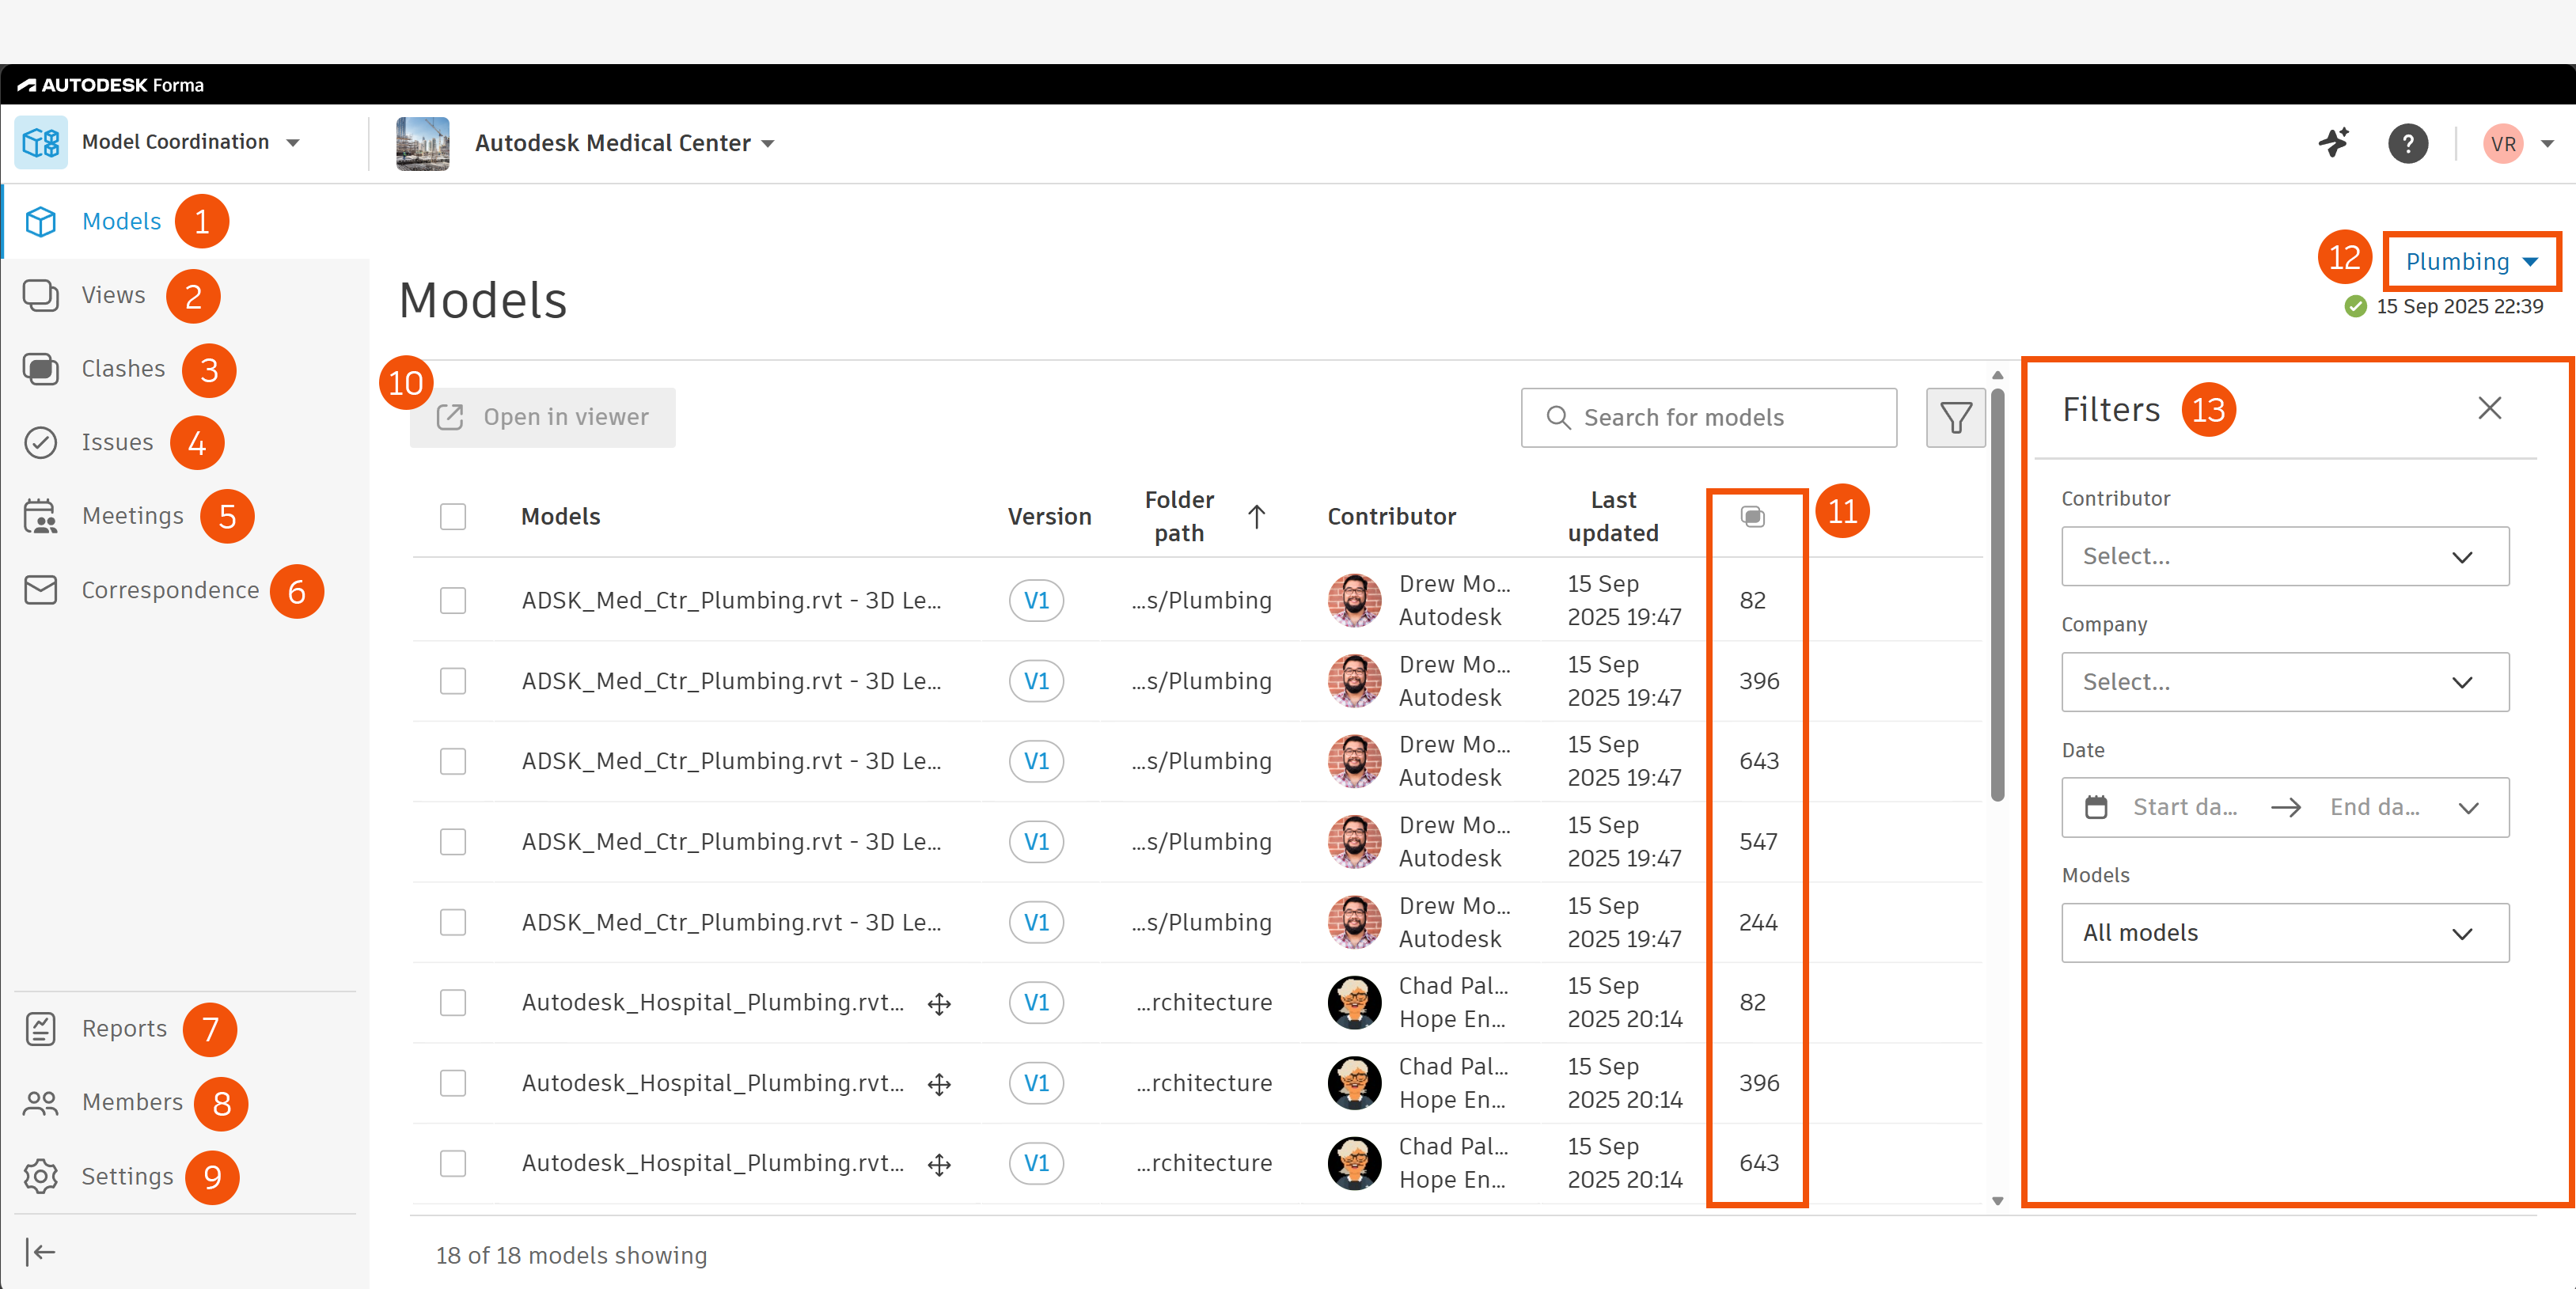This screenshot has width=2576, height=1289.
Task: Click the models table vertical scrollbar
Action: pyautogui.click(x=1997, y=595)
